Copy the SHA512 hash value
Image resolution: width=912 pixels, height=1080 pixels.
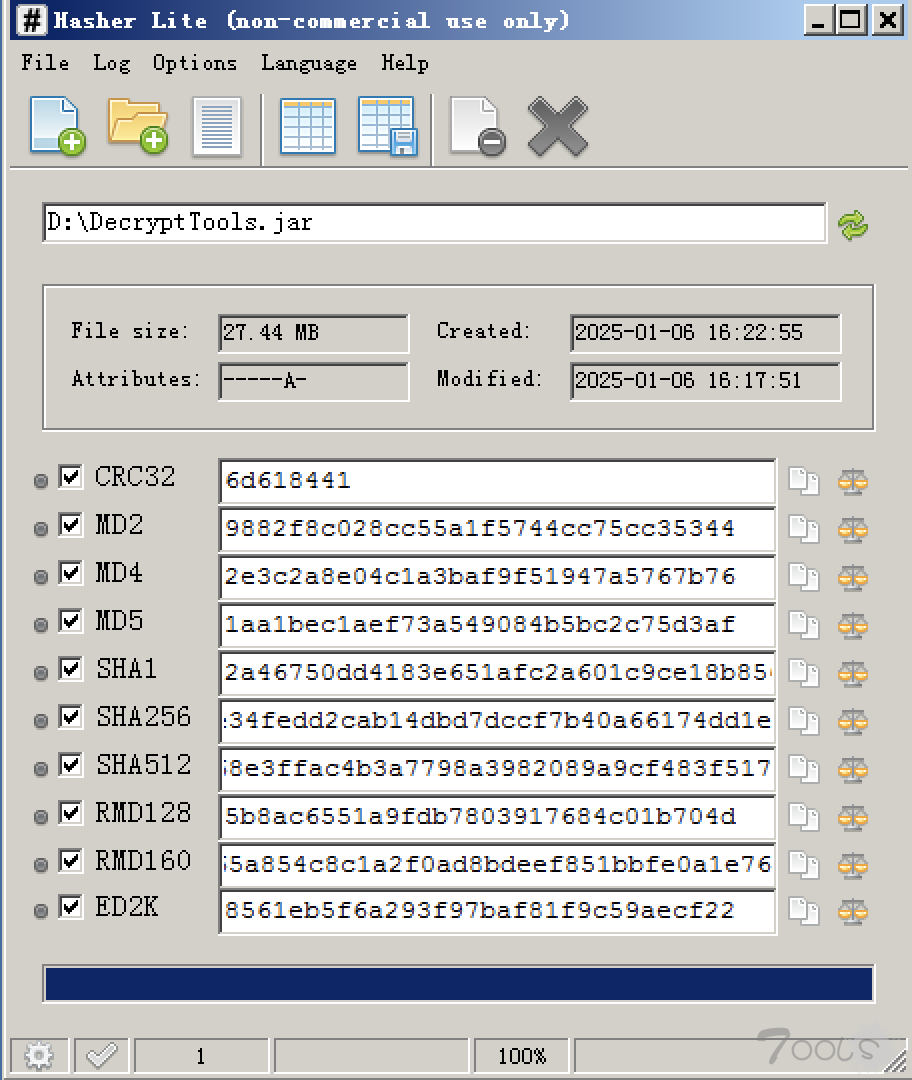(803, 769)
